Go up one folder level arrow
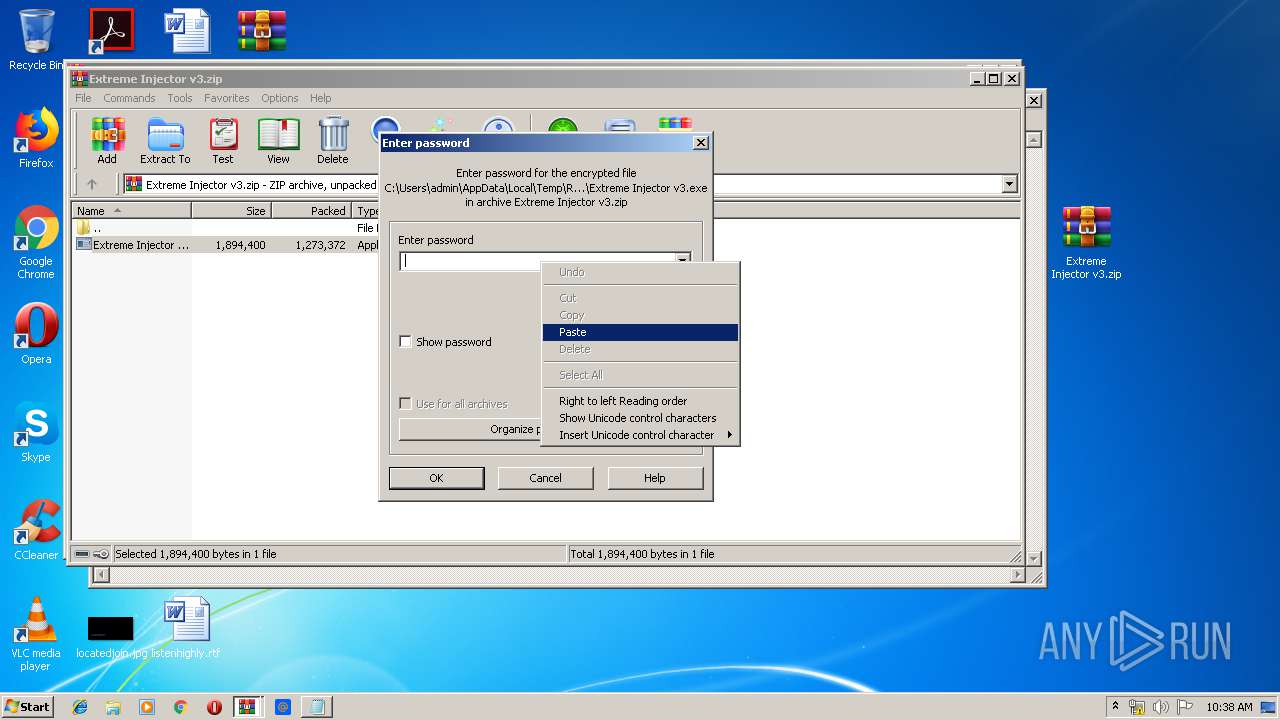 [x=92, y=184]
